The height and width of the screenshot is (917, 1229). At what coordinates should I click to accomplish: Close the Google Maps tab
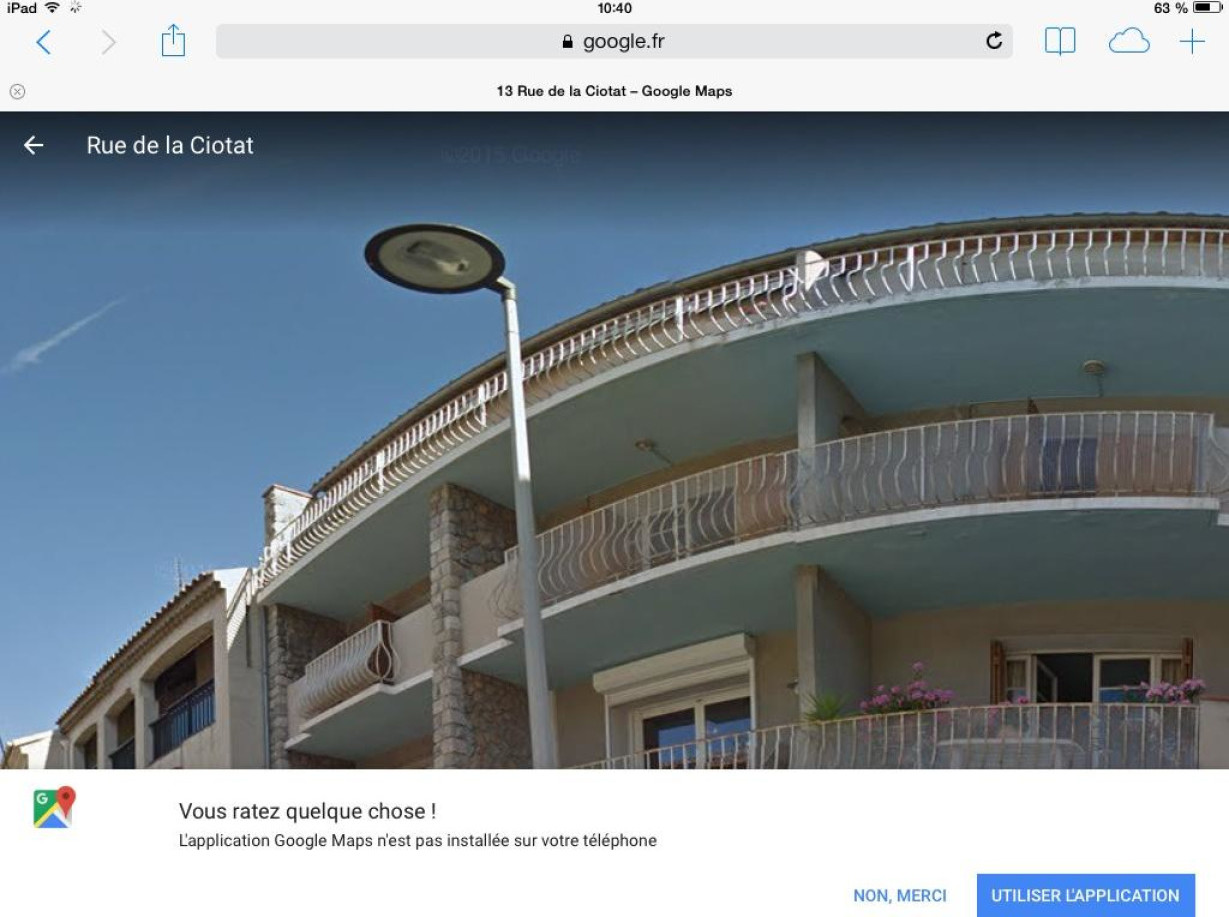[17, 91]
